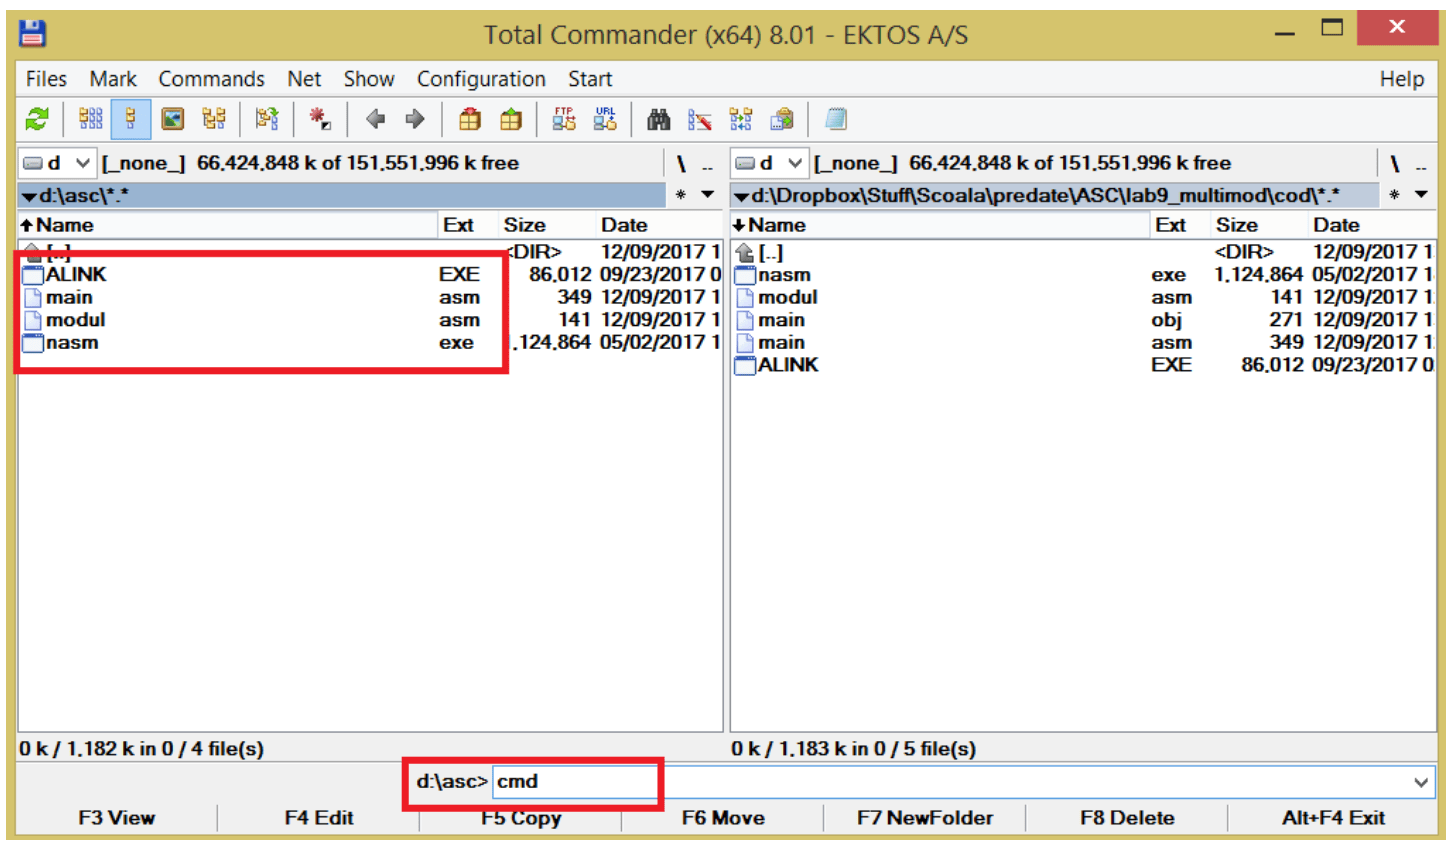1456x852 pixels.
Task: Toggle the brief (names only) view button
Action: pos(90,120)
